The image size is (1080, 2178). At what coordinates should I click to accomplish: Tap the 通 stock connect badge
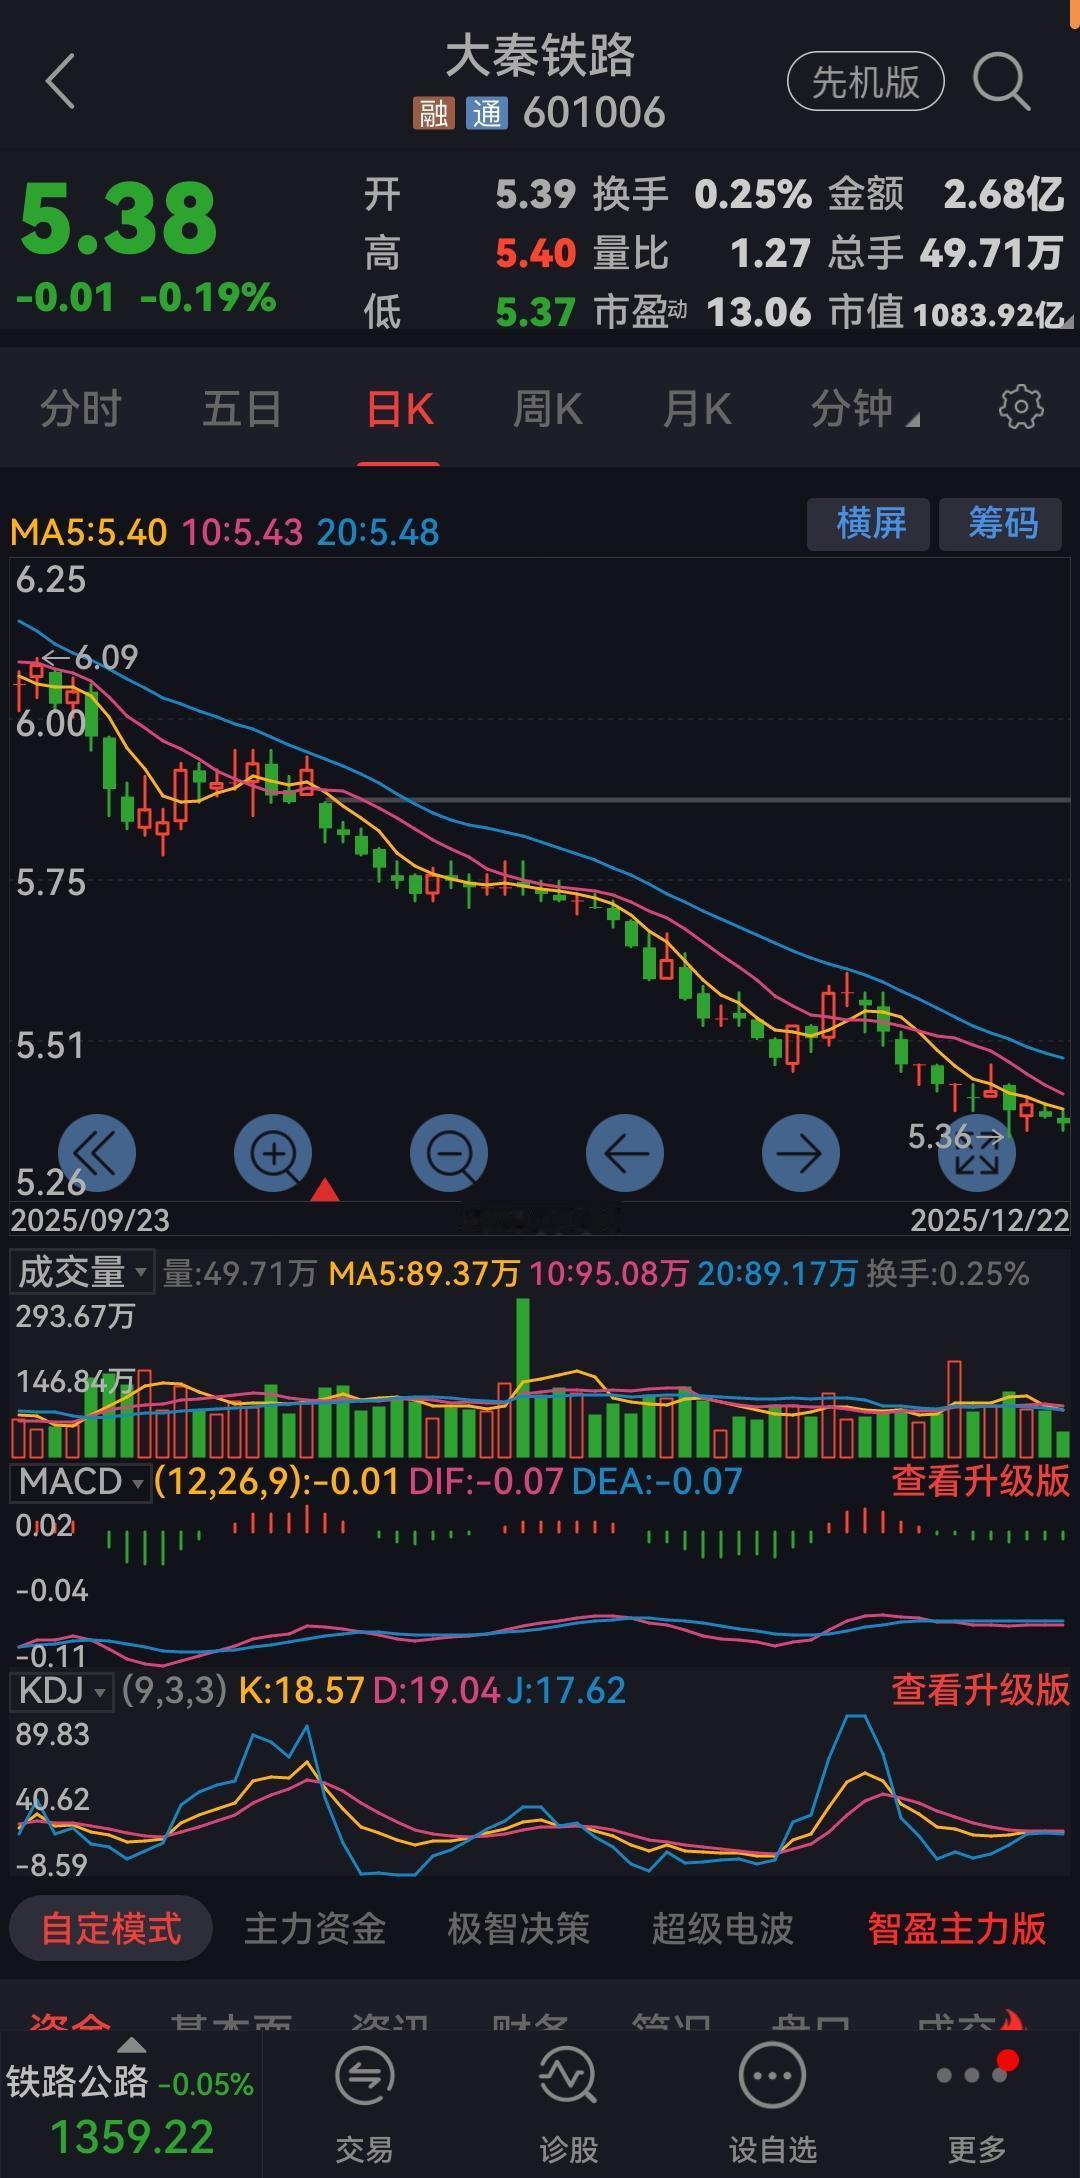[487, 113]
